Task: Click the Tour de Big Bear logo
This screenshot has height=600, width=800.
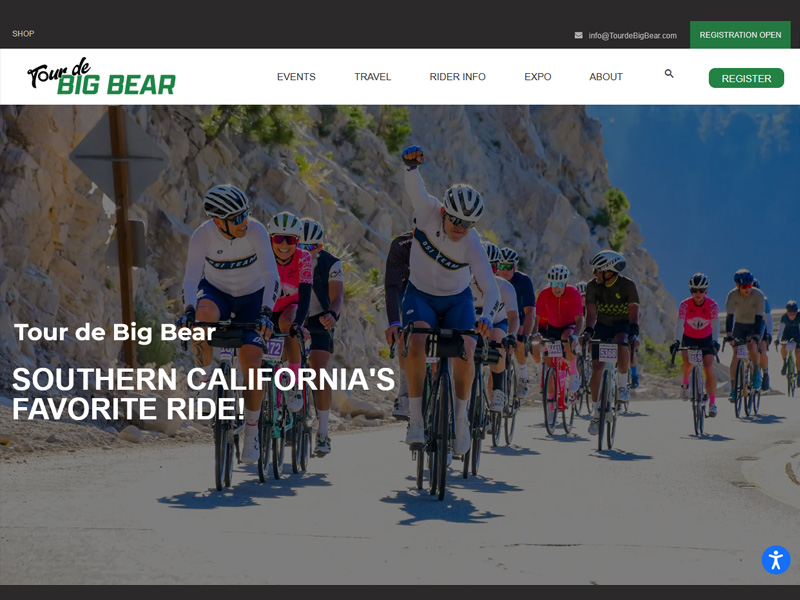Action: click(x=102, y=77)
